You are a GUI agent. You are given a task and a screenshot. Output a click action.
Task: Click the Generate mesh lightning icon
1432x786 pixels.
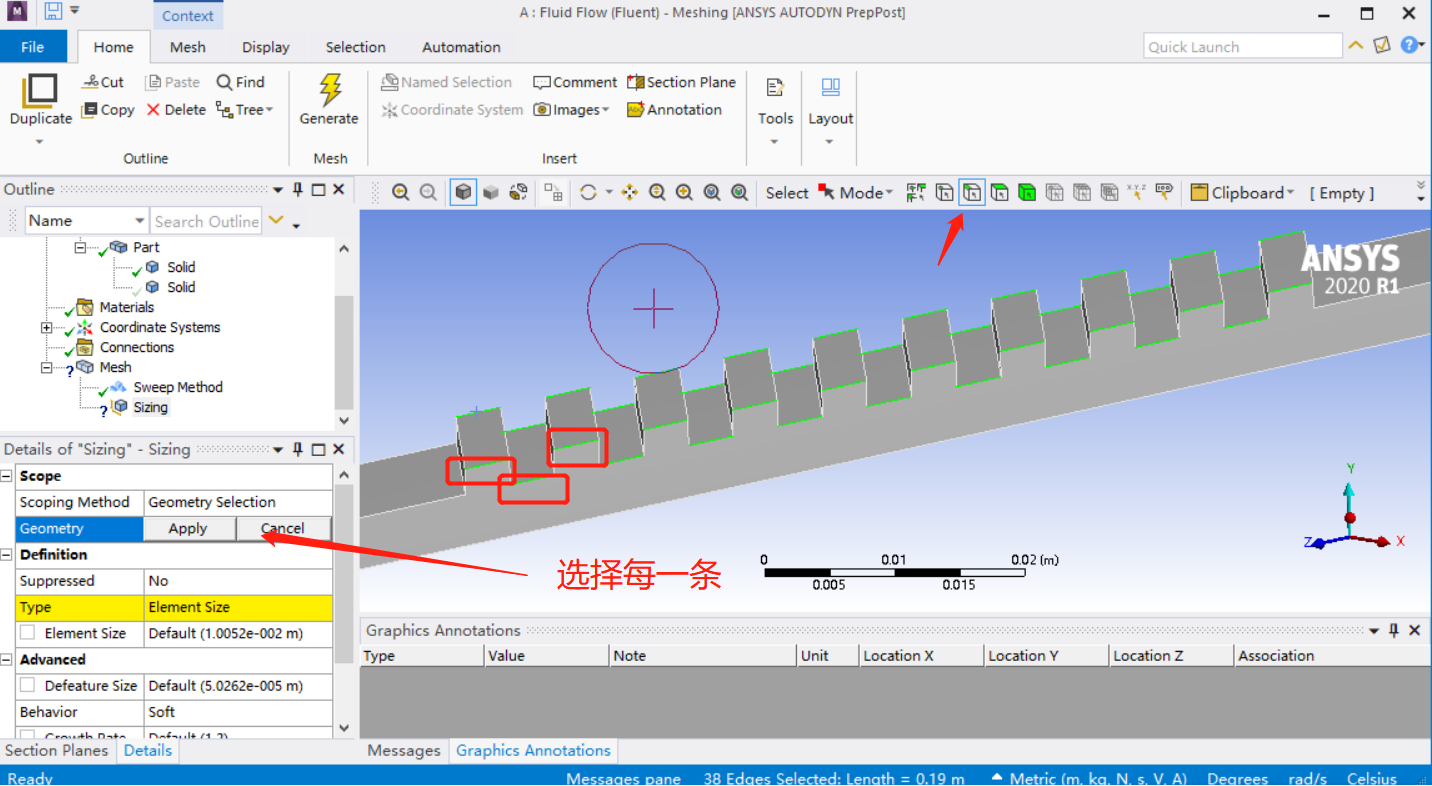pyautogui.click(x=329, y=89)
